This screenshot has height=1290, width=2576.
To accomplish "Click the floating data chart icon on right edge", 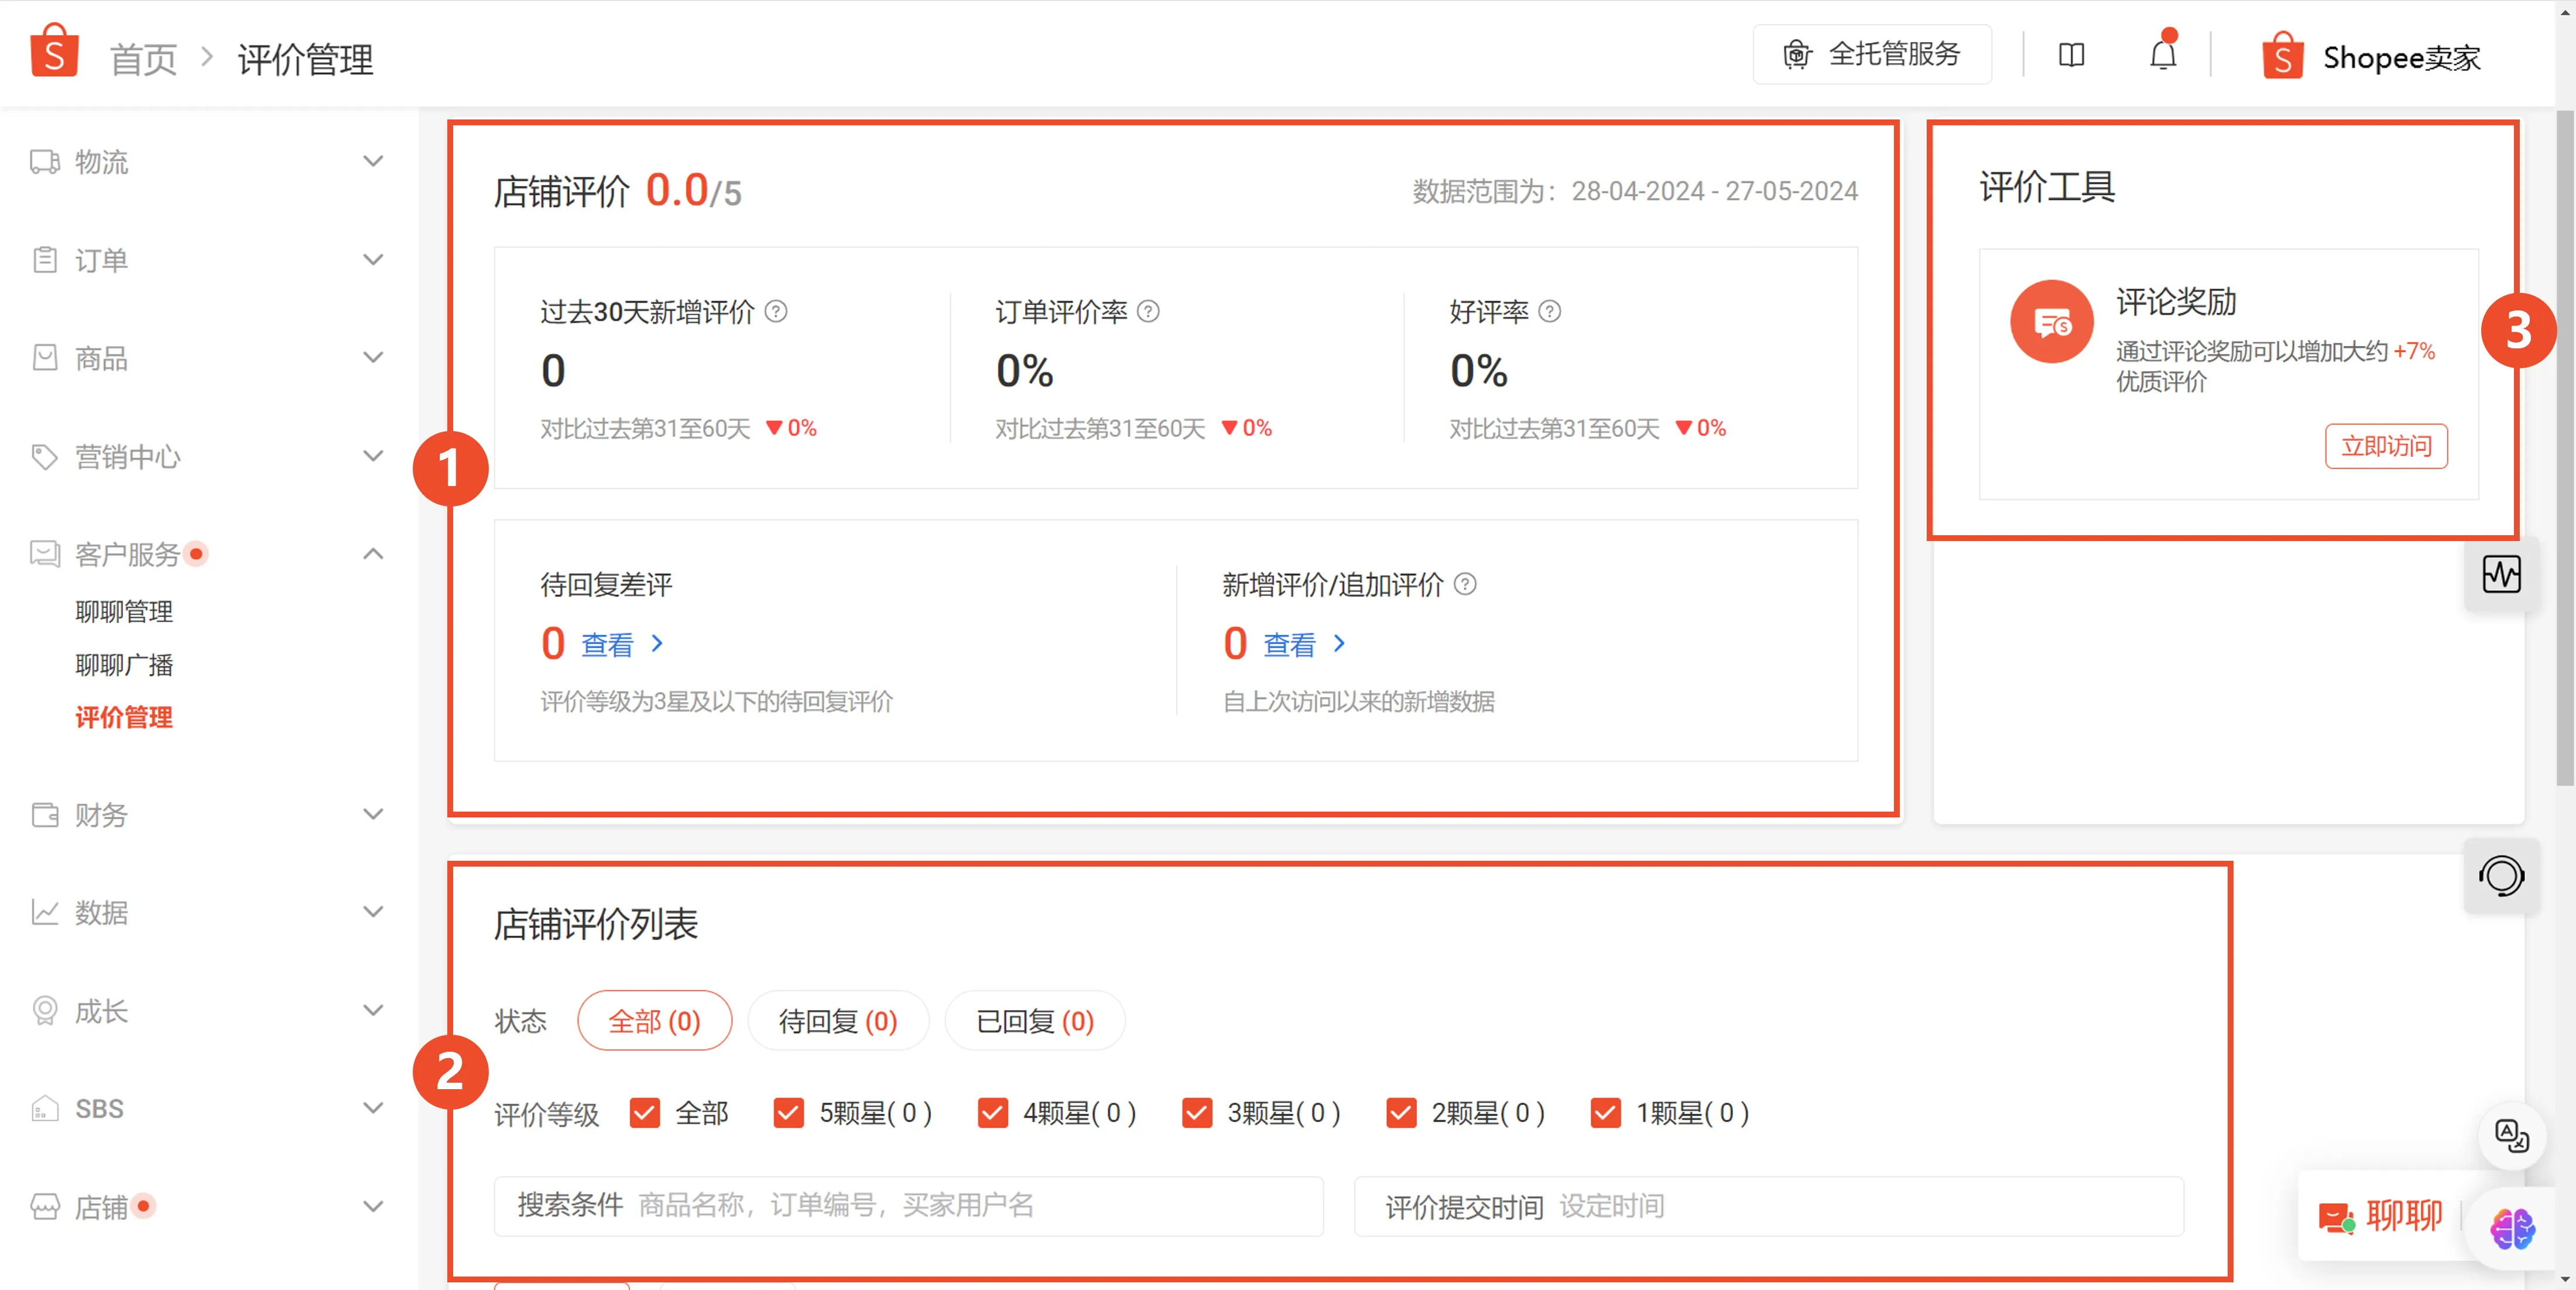I will pos(2502,574).
